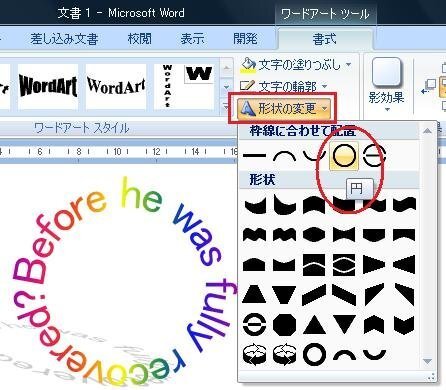Apply the Inflate Top warp shape
Screen dimensions: 446x390
click(x=254, y=265)
